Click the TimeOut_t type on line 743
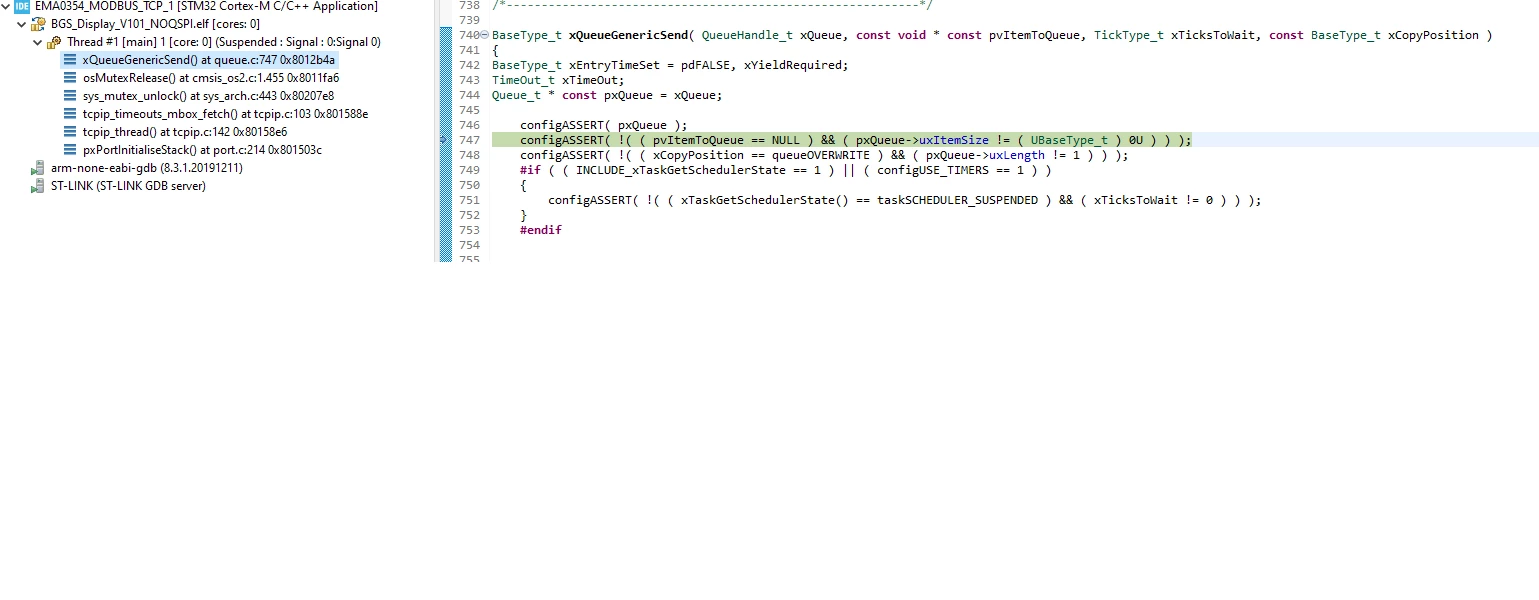1539x600 pixels. pyautogui.click(x=523, y=80)
